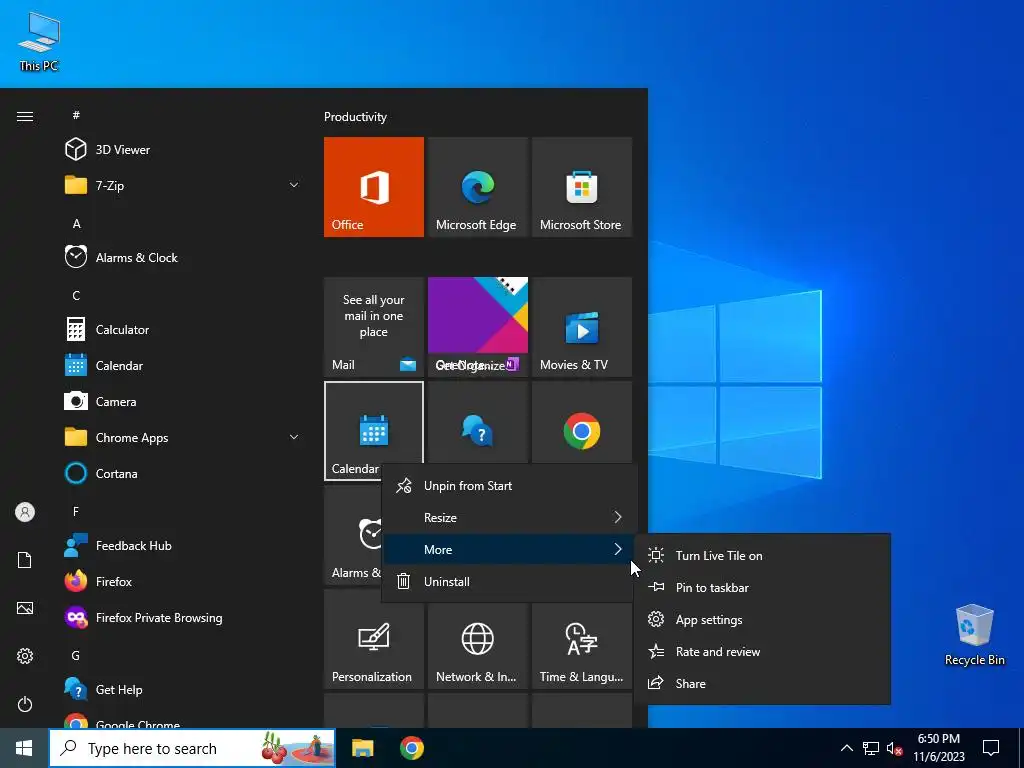This screenshot has height=768, width=1024.
Task: Launch the Camera app
Action: coord(183,402)
